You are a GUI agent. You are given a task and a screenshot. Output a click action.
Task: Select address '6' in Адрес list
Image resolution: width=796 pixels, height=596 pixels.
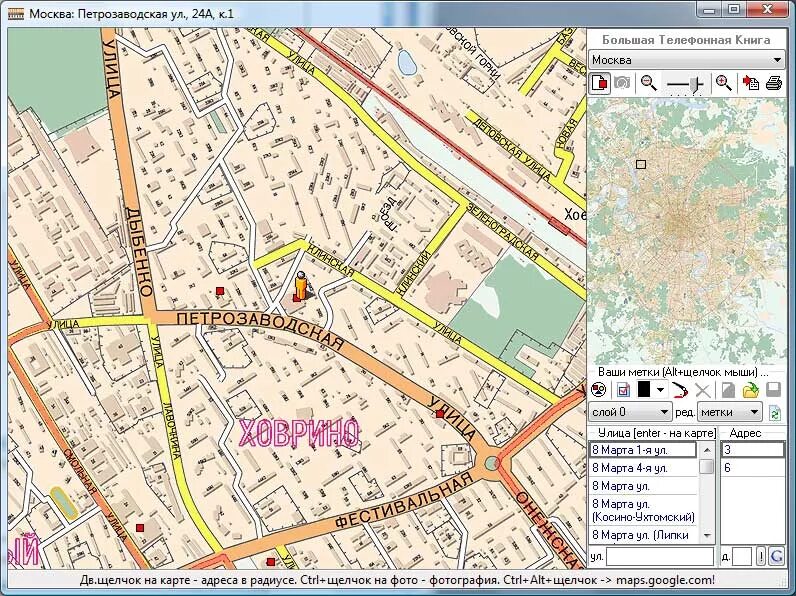(752, 468)
